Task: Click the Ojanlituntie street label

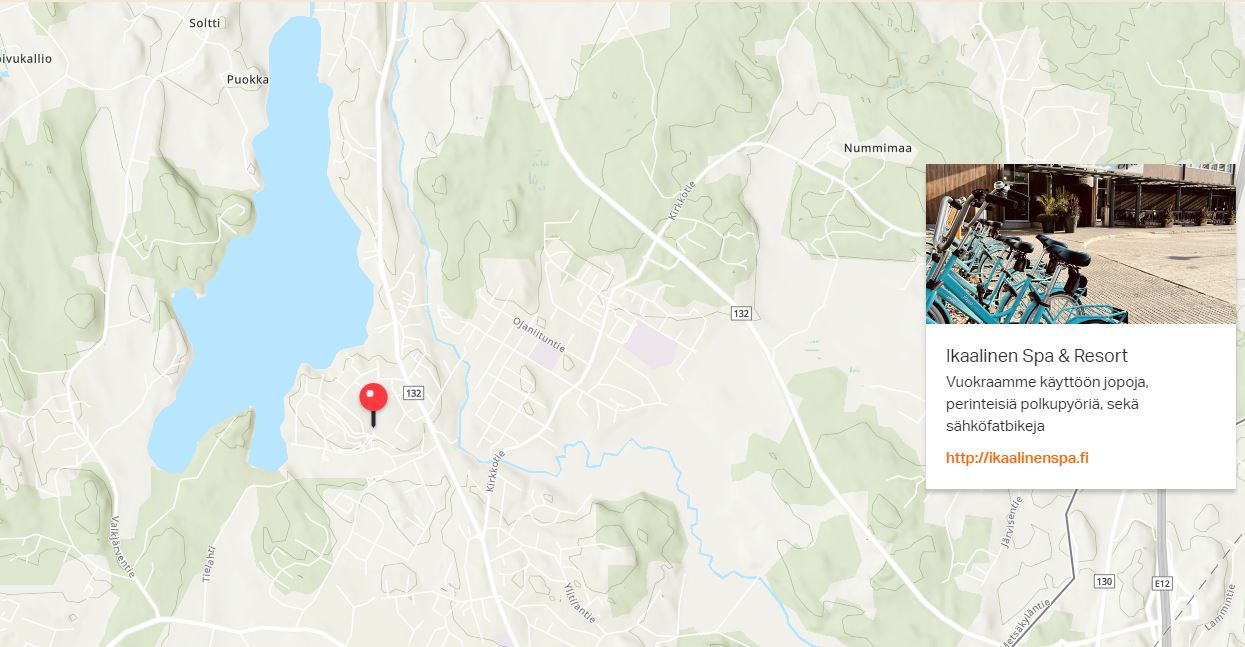Action: pos(539,335)
